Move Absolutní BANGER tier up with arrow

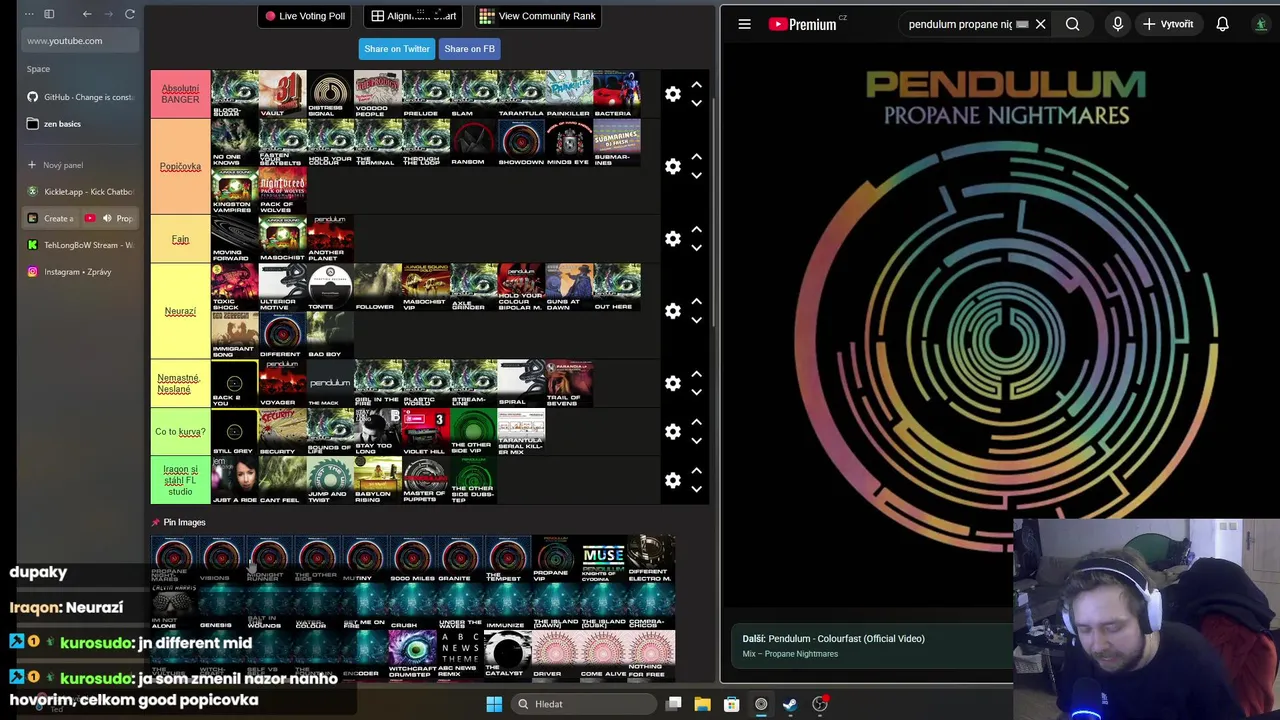697,85
